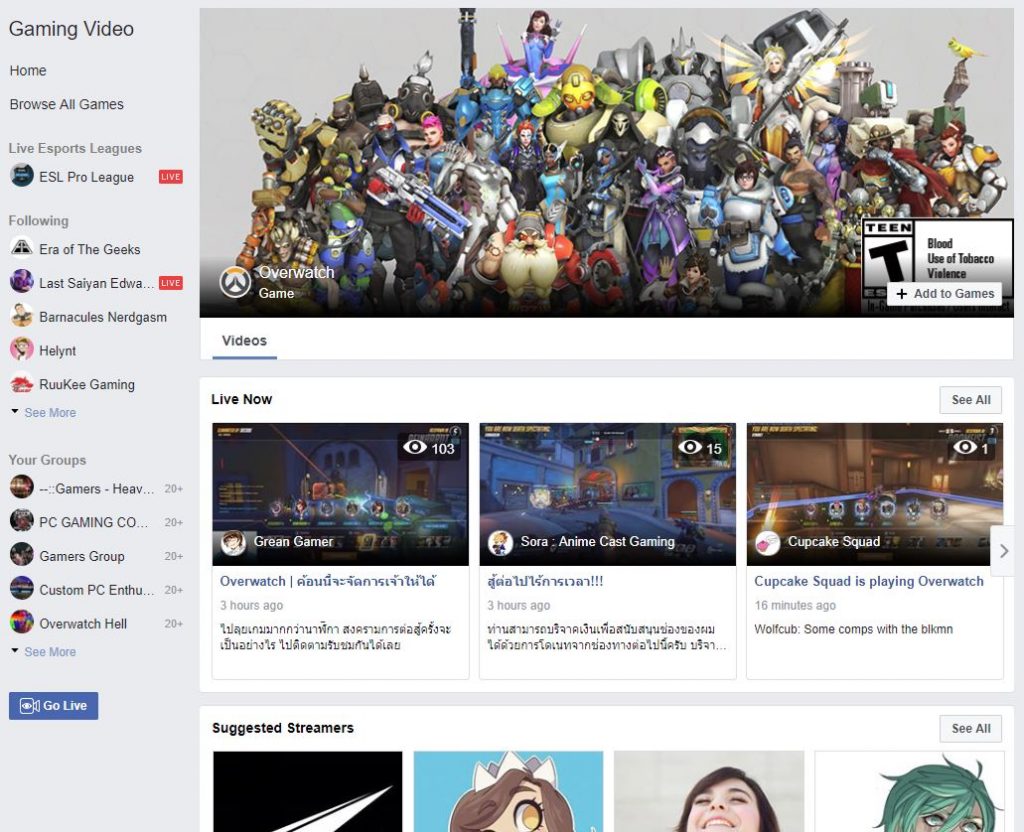
Task: Click viewer count eye icon showing 103
Action: pyautogui.click(x=415, y=447)
